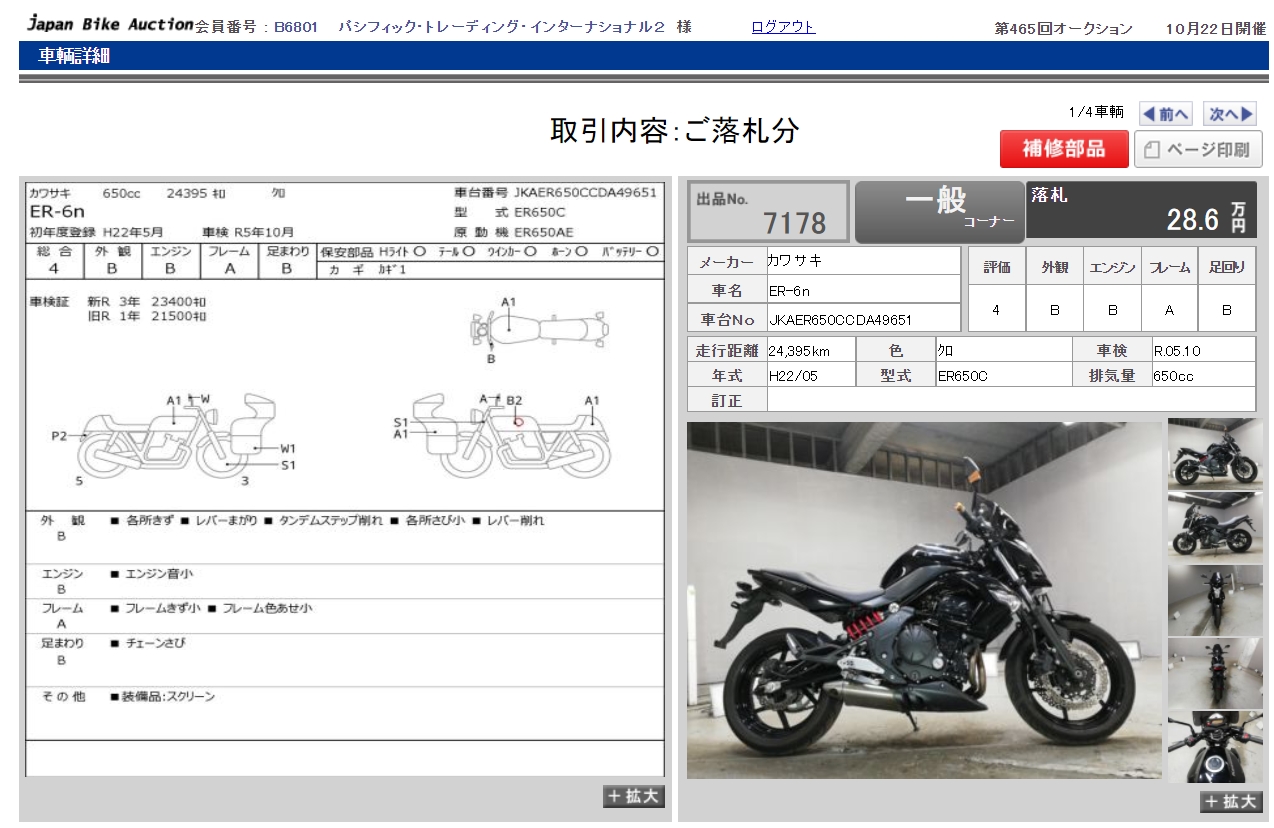Click the B2 damage mark on diagram

click(515, 401)
